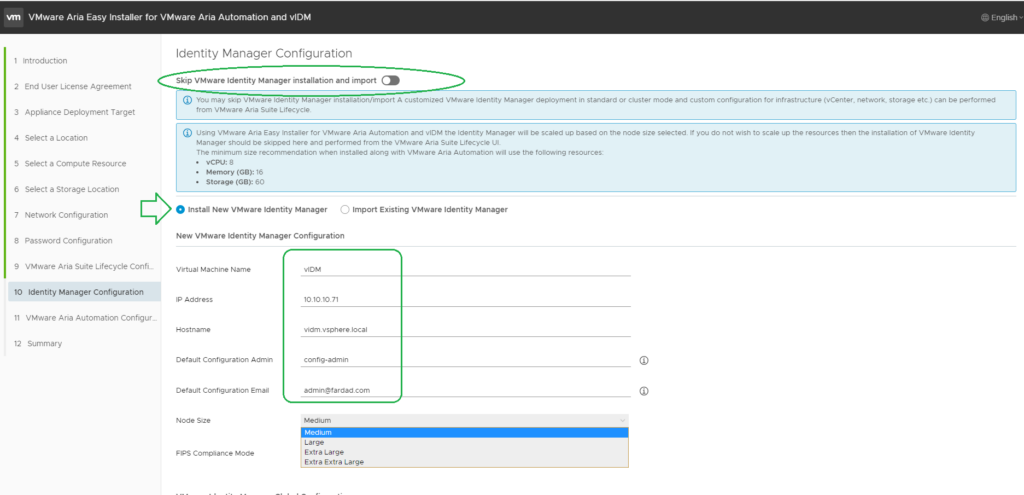The height and width of the screenshot is (495, 1024).
Task: Click the Node Size label
Action: tap(193, 421)
